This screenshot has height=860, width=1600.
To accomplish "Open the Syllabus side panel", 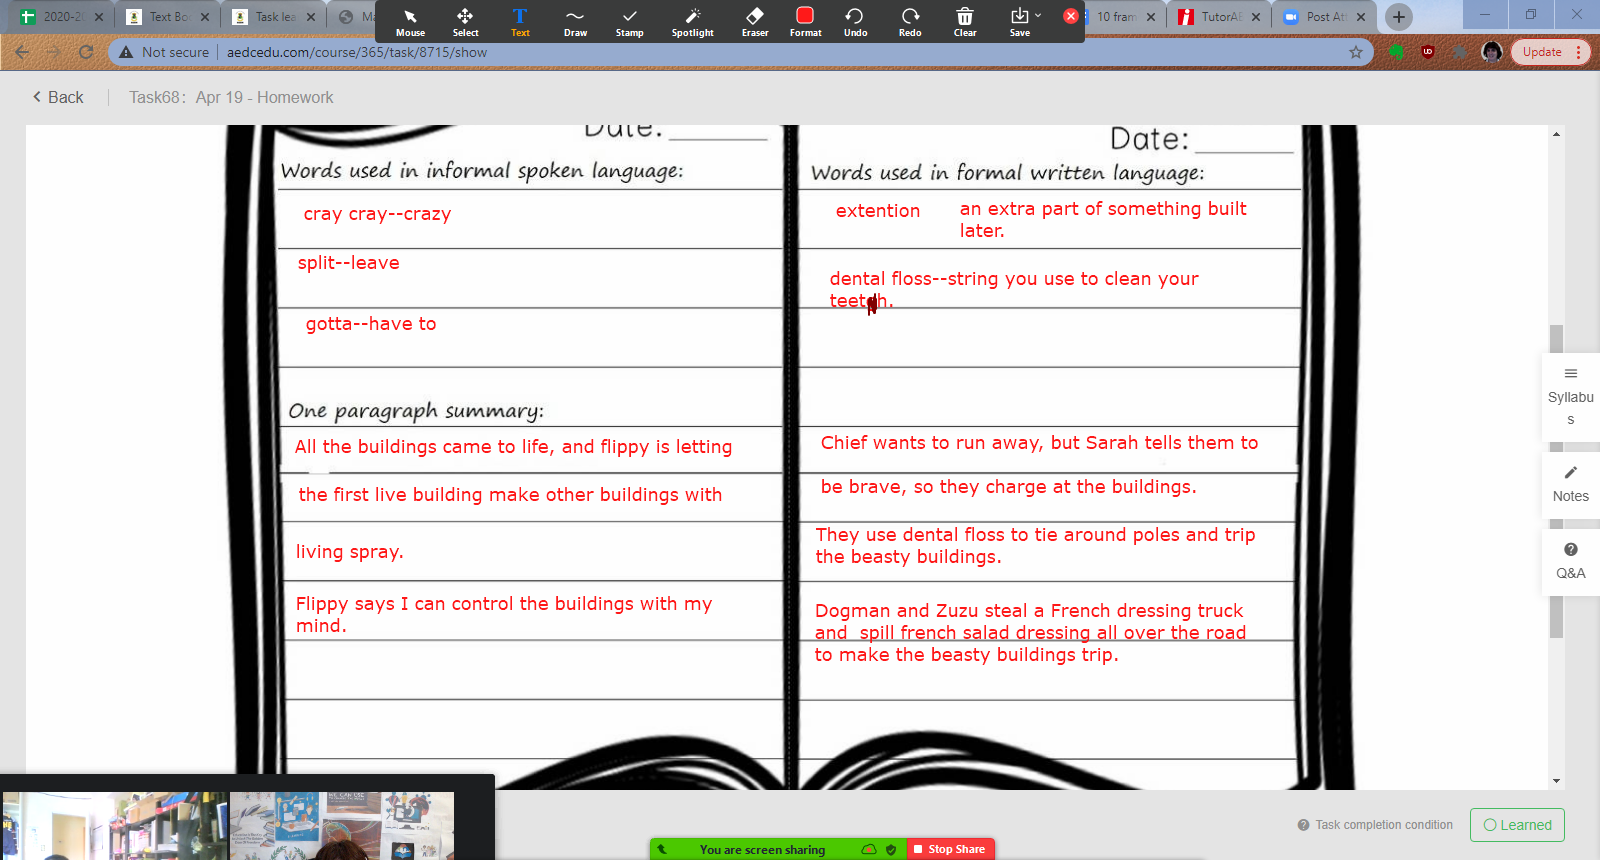I will pos(1570,396).
